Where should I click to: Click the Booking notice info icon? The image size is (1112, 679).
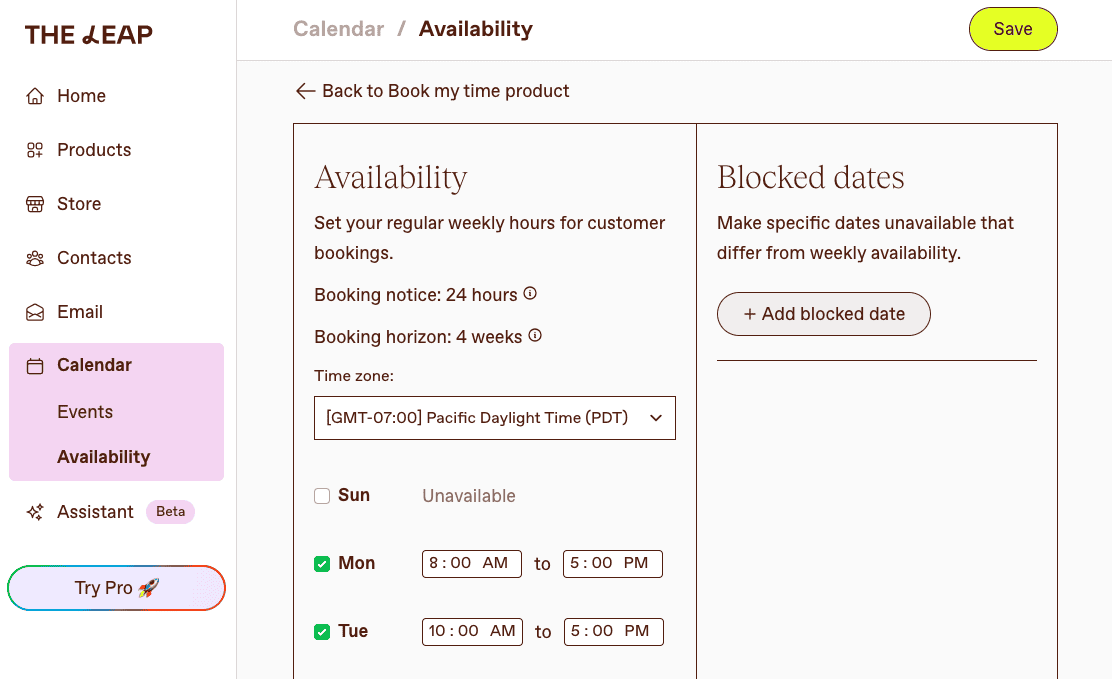(x=530, y=293)
